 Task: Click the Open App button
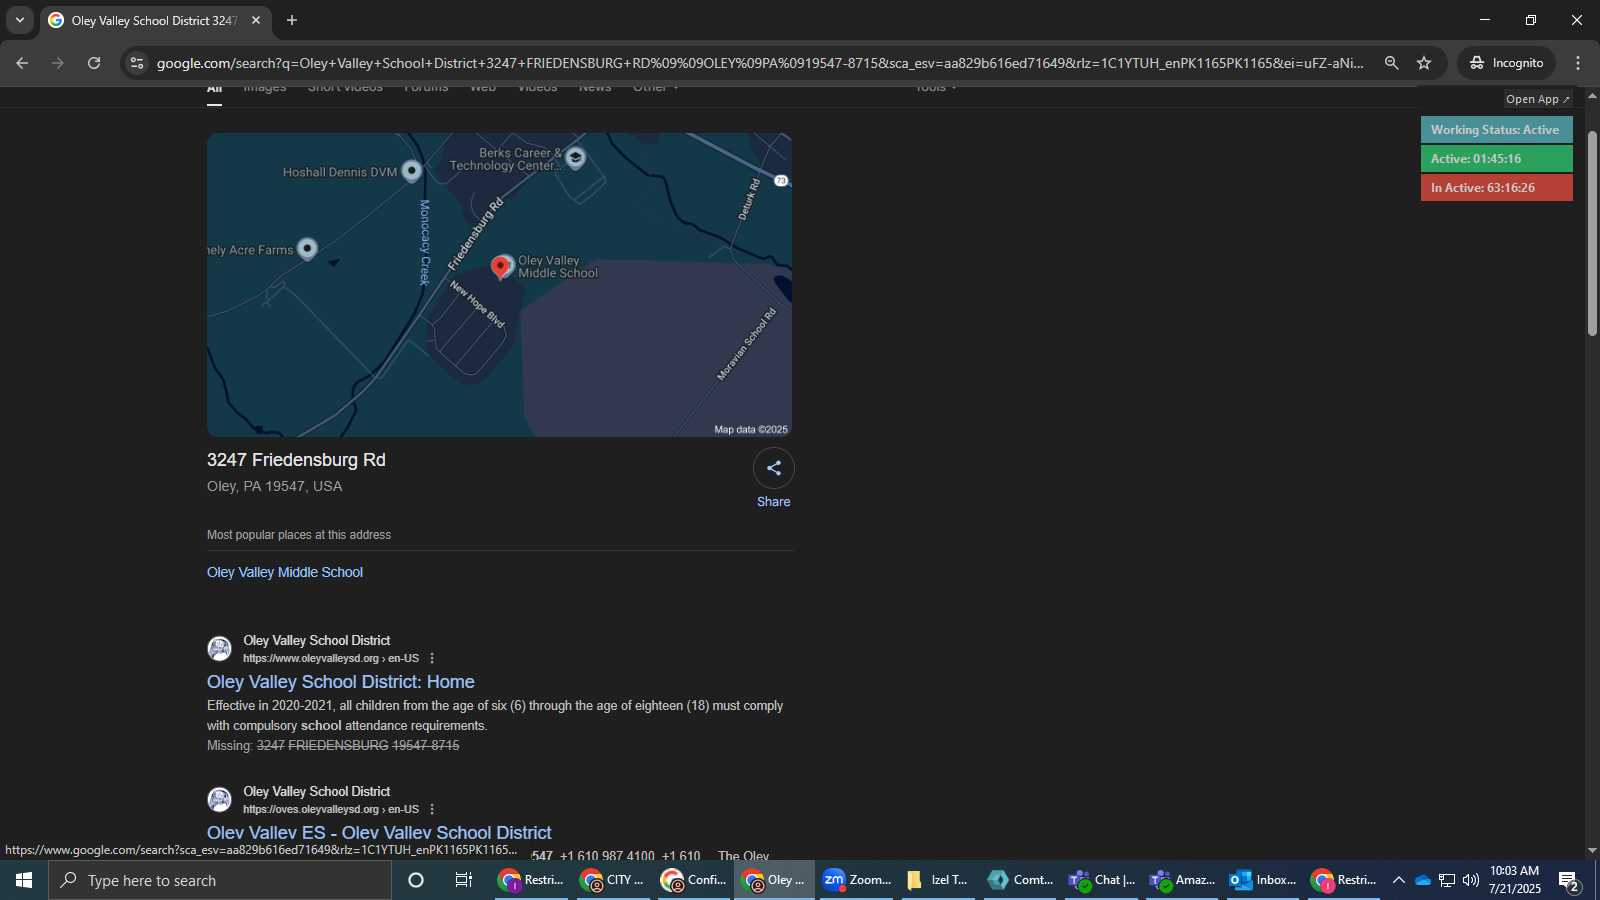pos(1538,99)
